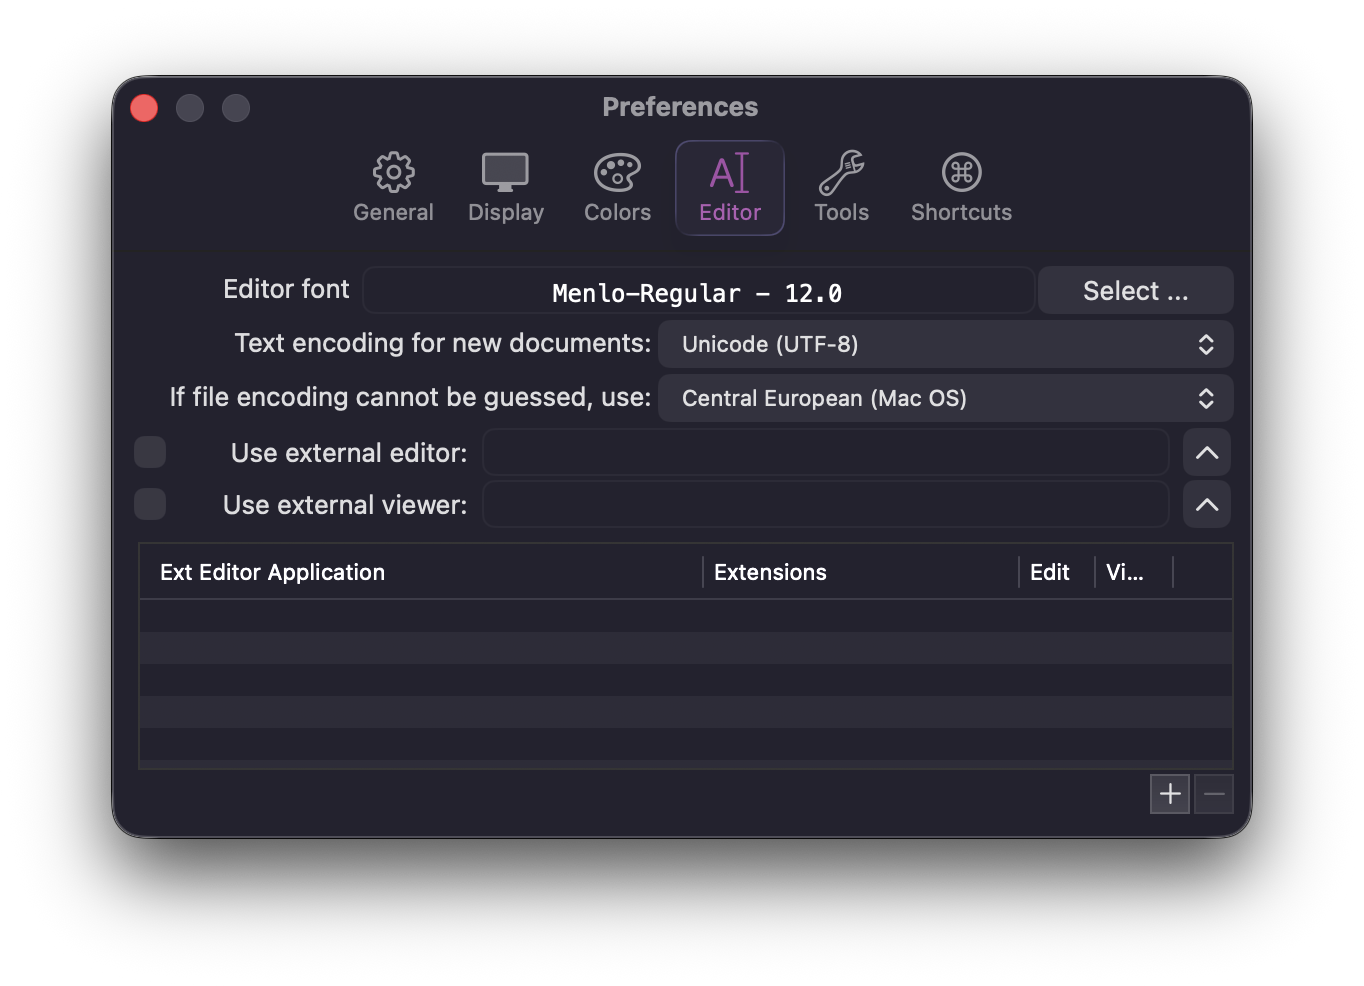The height and width of the screenshot is (986, 1364).
Task: Click the Menlo-Regular font display field
Action: coord(697,291)
